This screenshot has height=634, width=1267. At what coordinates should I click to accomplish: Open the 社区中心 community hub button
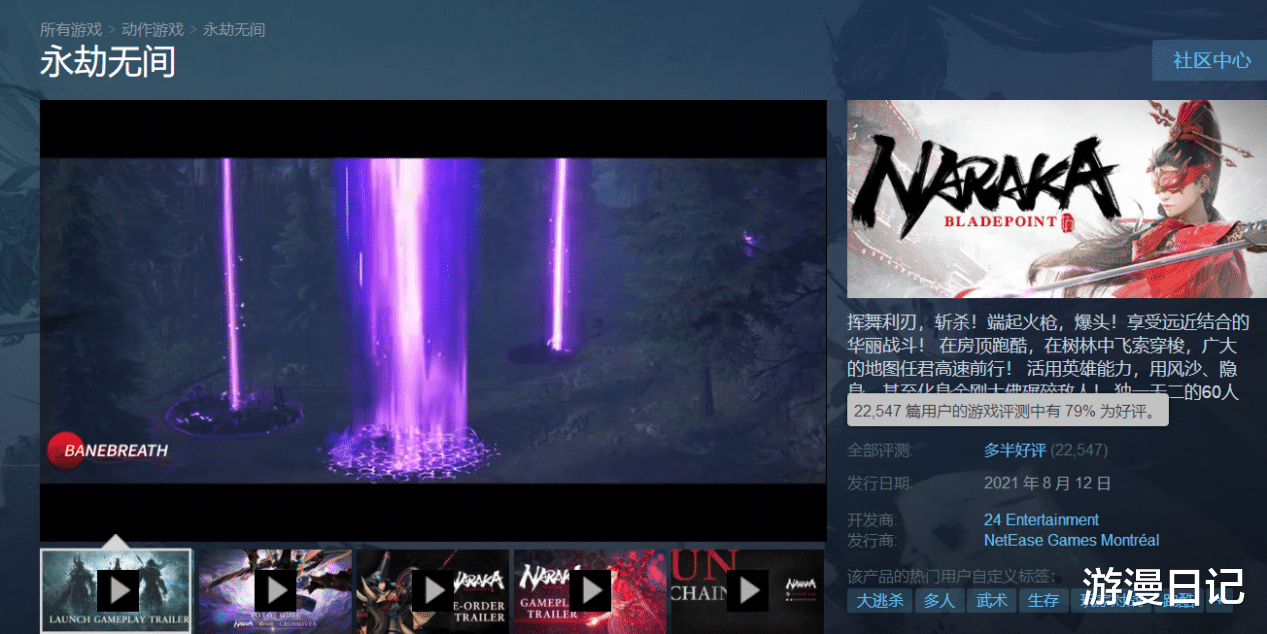click(1209, 60)
